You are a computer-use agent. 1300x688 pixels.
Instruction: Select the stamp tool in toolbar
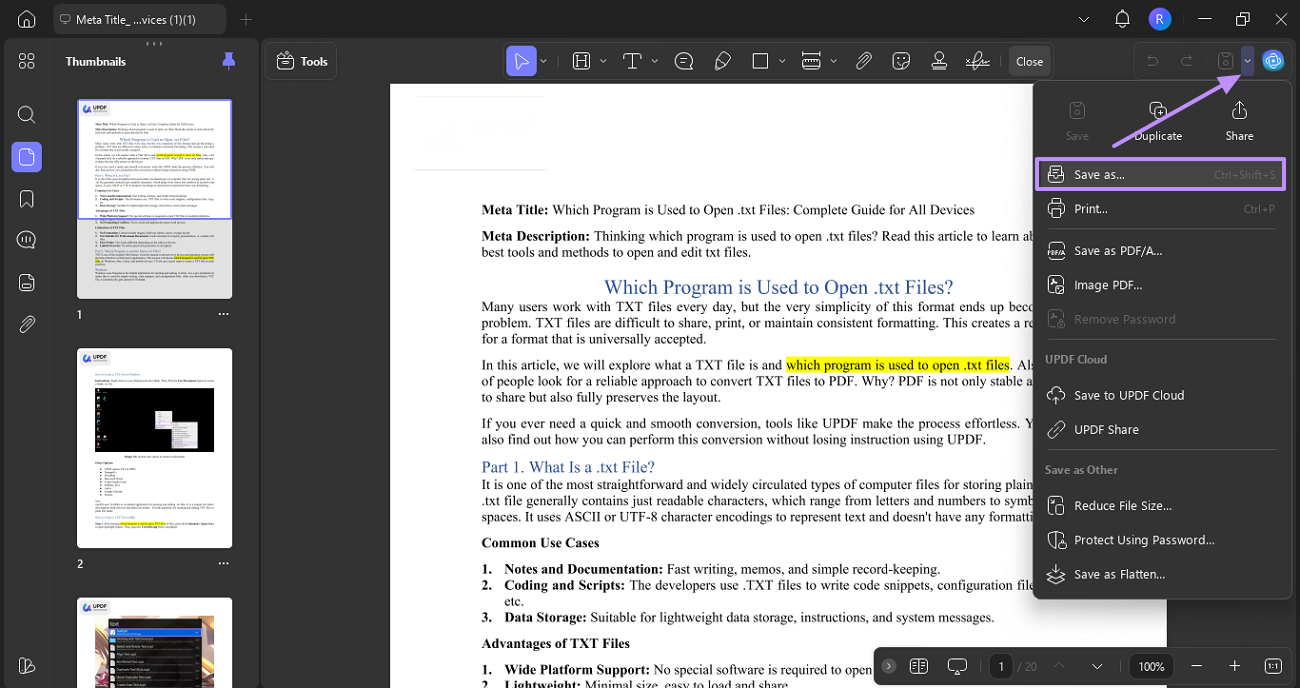[939, 61]
